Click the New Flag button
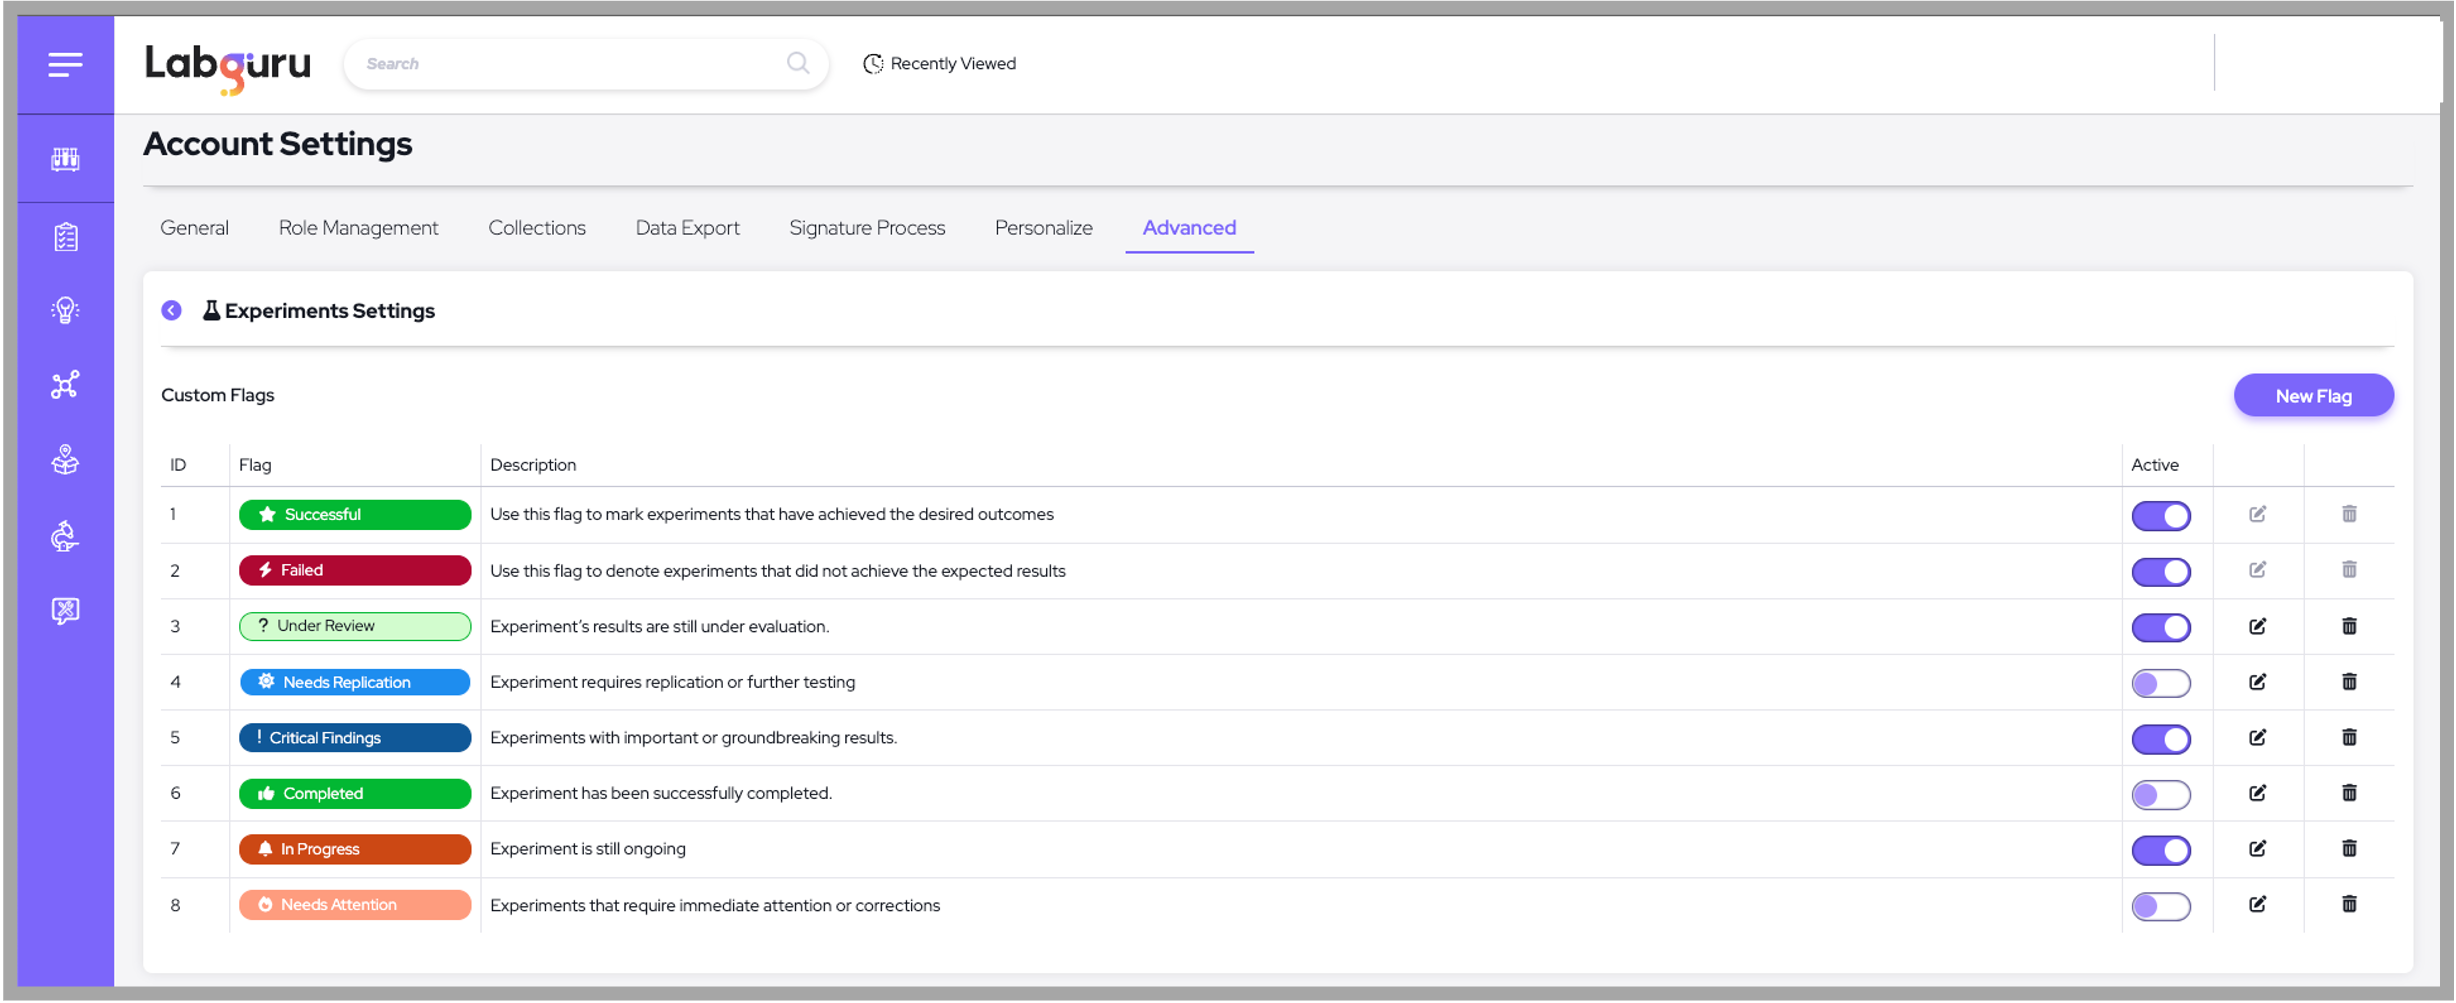This screenshot has height=1003, width=2456. click(2313, 396)
